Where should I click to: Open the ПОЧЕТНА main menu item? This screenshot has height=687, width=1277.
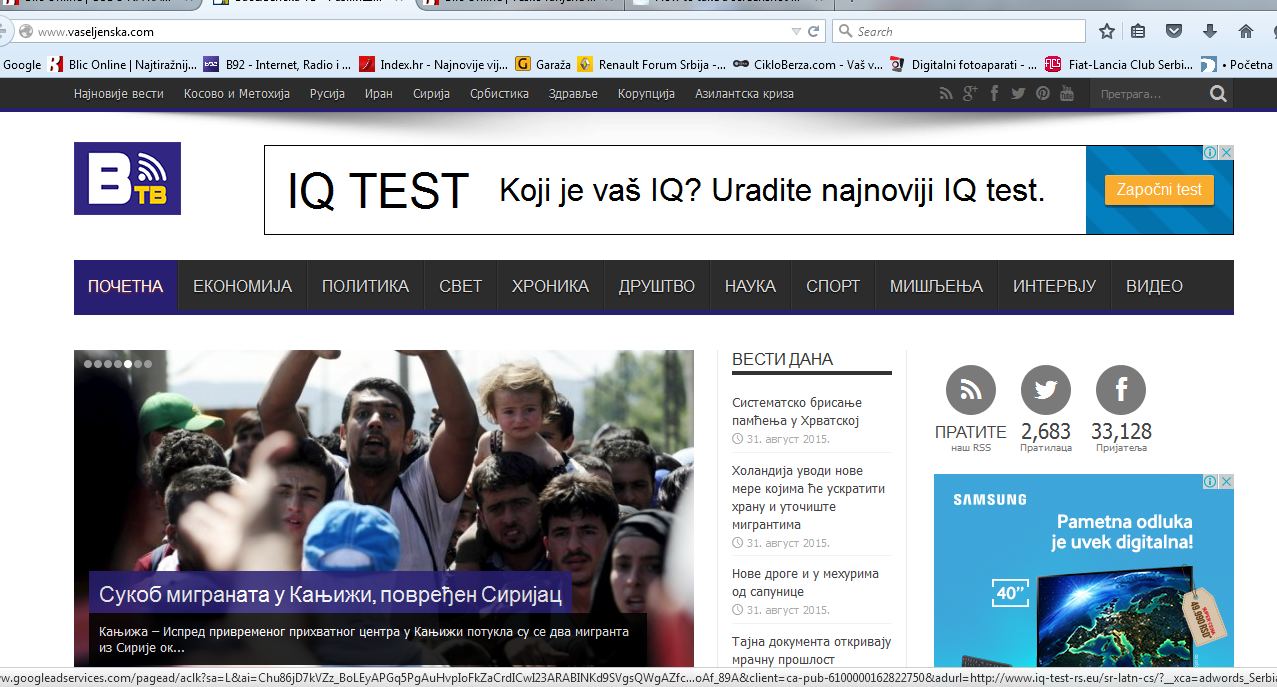(x=125, y=287)
